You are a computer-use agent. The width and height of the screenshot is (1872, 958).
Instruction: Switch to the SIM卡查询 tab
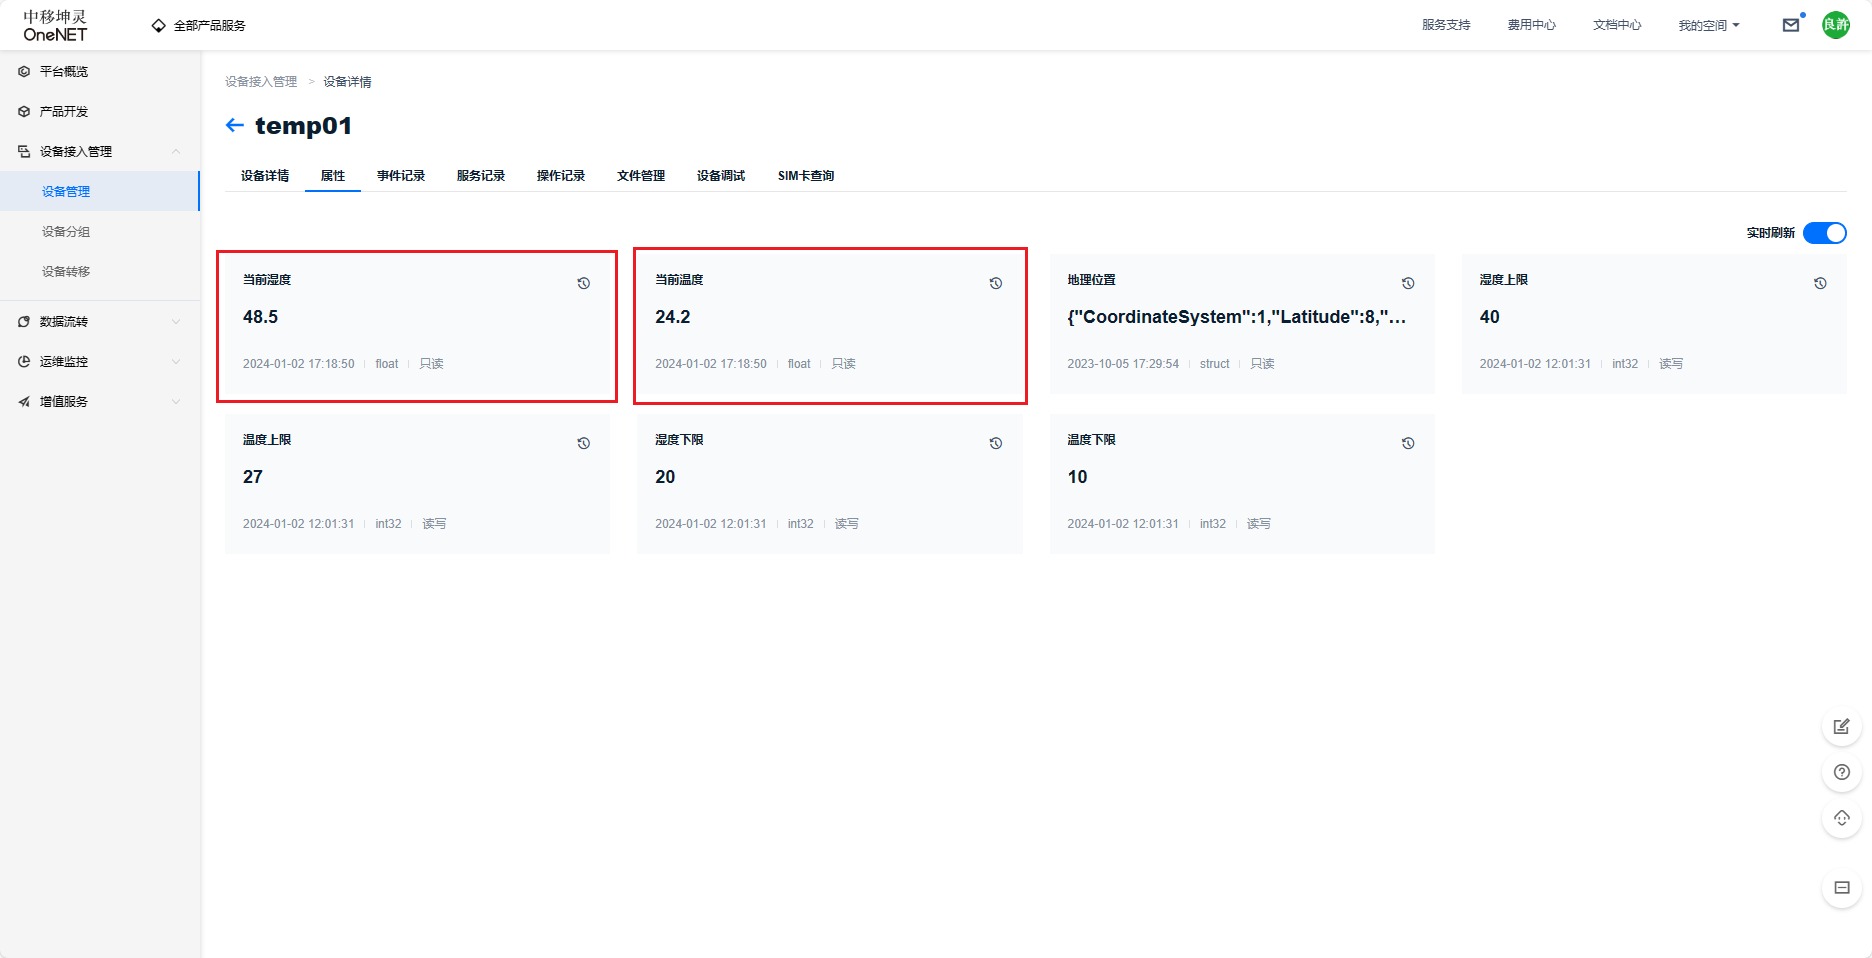click(x=806, y=176)
